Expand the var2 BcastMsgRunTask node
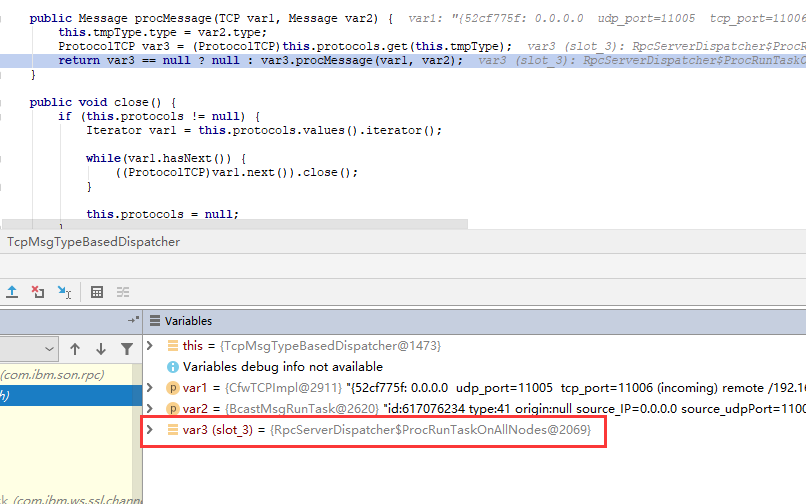Screen dimensions: 806x504 click(150, 408)
